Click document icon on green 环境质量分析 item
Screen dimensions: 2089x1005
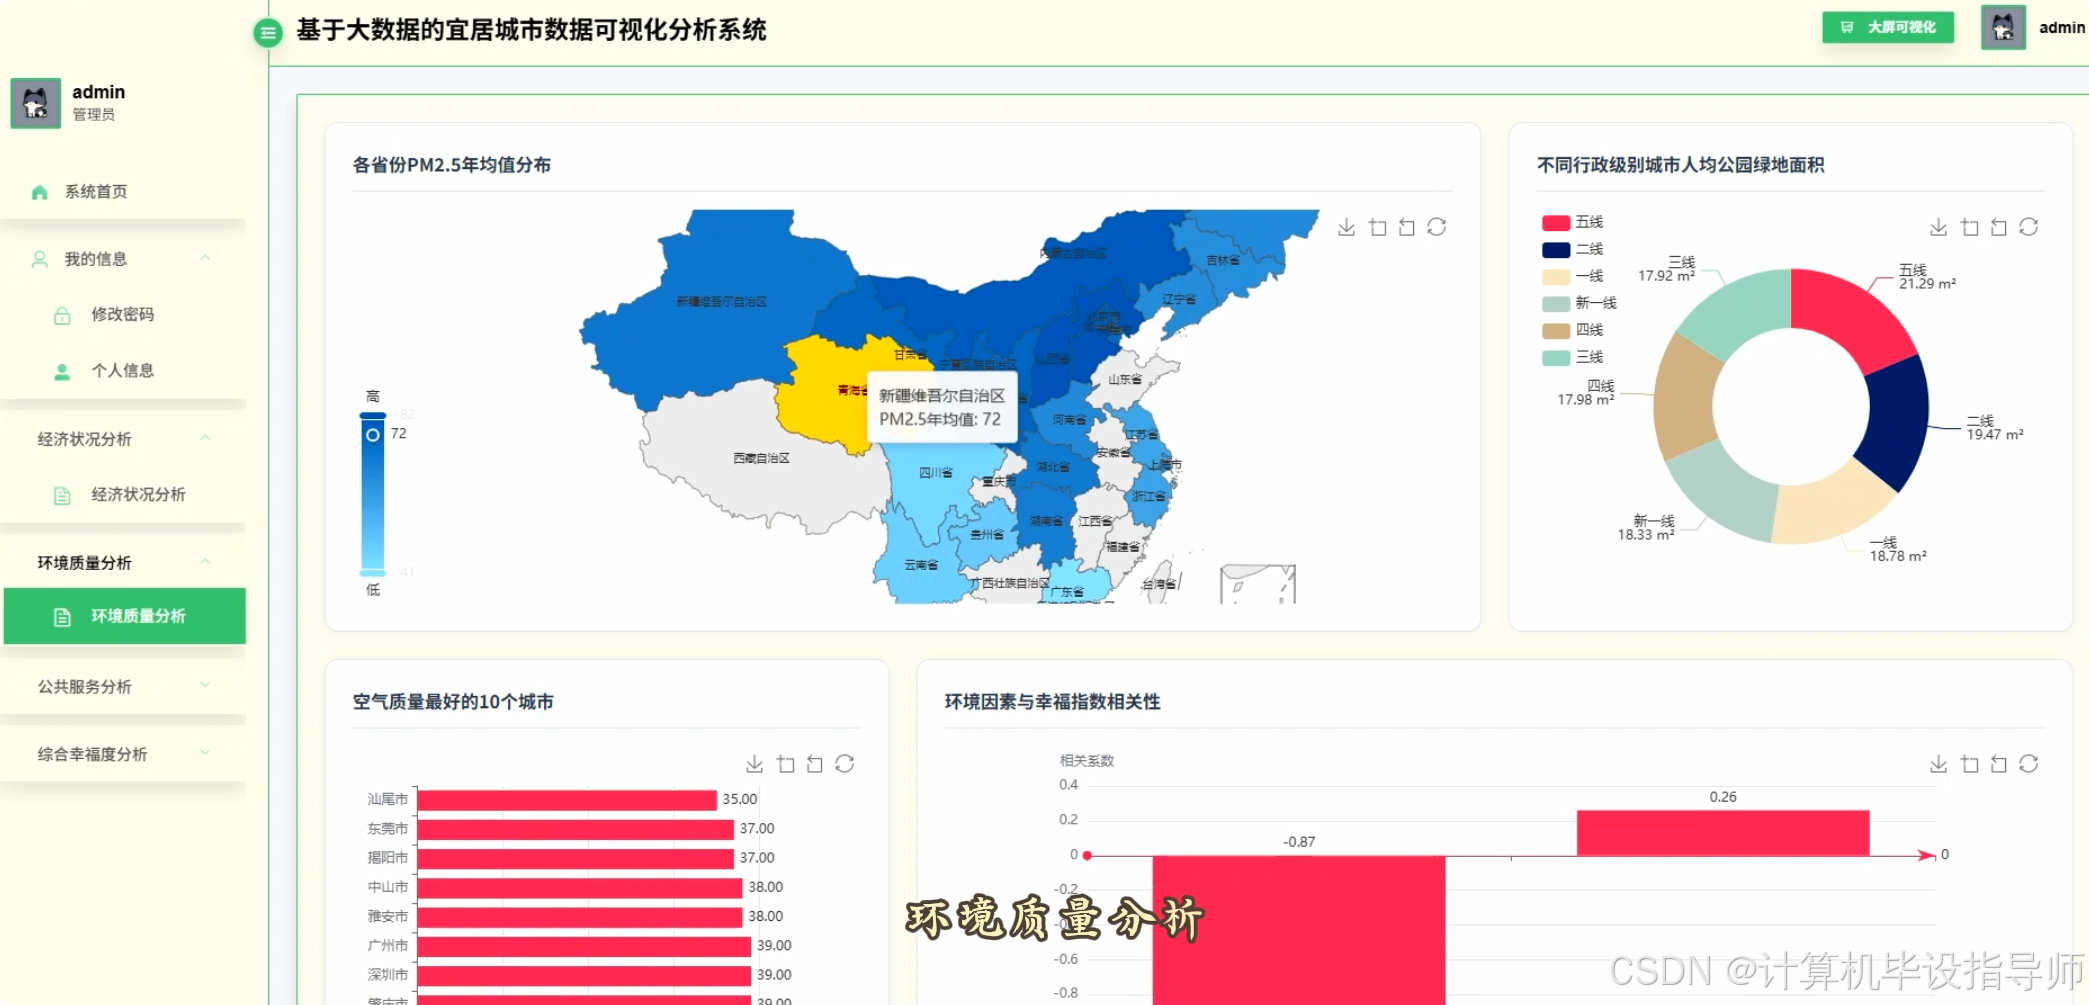pos(62,617)
